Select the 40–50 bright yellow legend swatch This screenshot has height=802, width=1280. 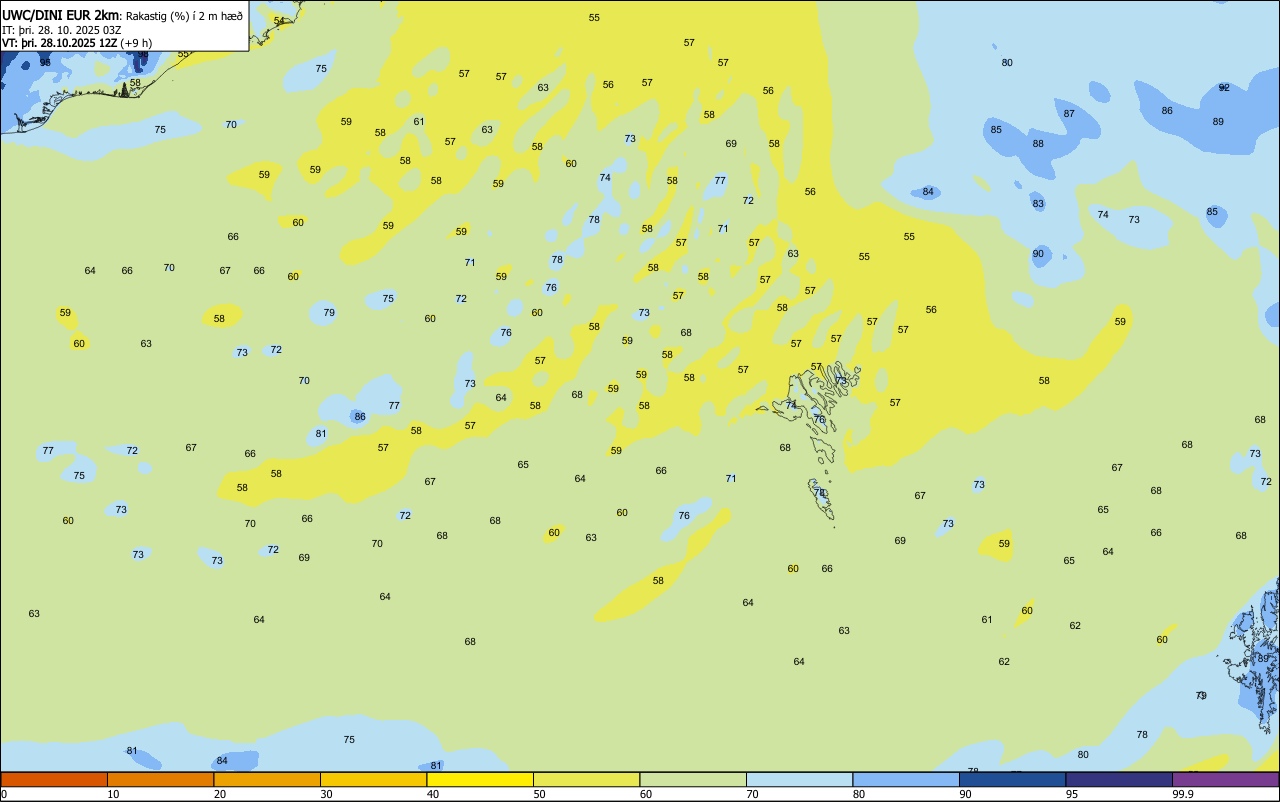point(480,779)
